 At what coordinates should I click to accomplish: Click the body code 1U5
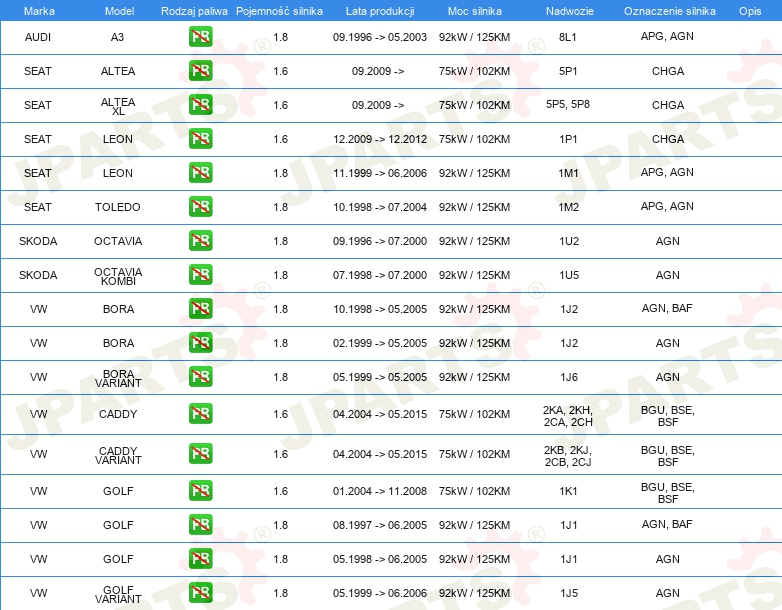point(569,275)
